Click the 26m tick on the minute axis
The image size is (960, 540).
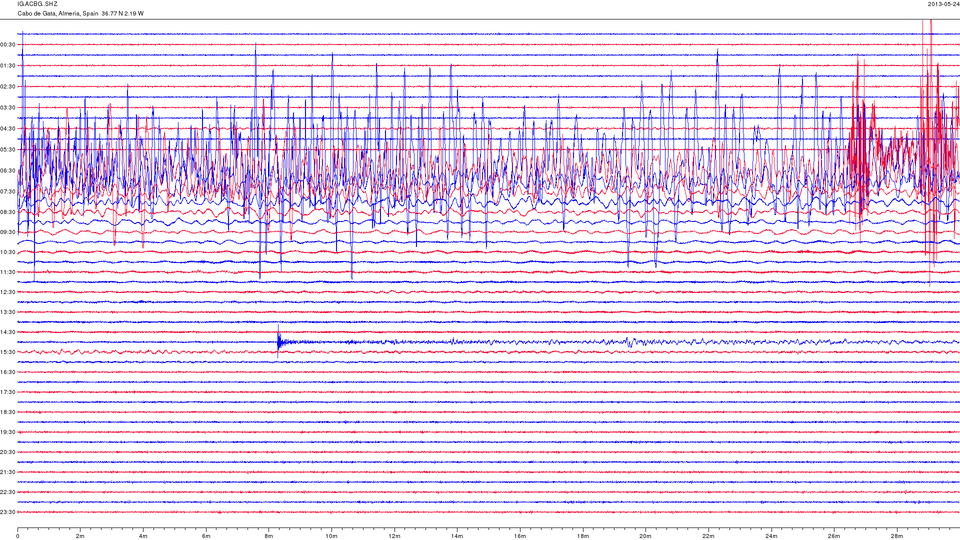[833, 536]
